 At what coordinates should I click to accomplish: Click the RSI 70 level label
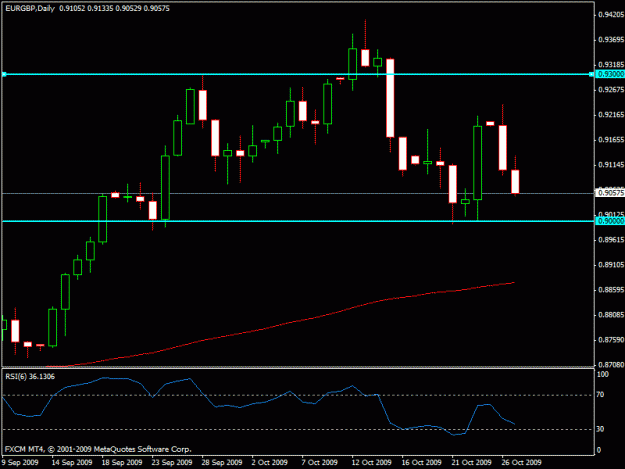pyautogui.click(x=601, y=395)
